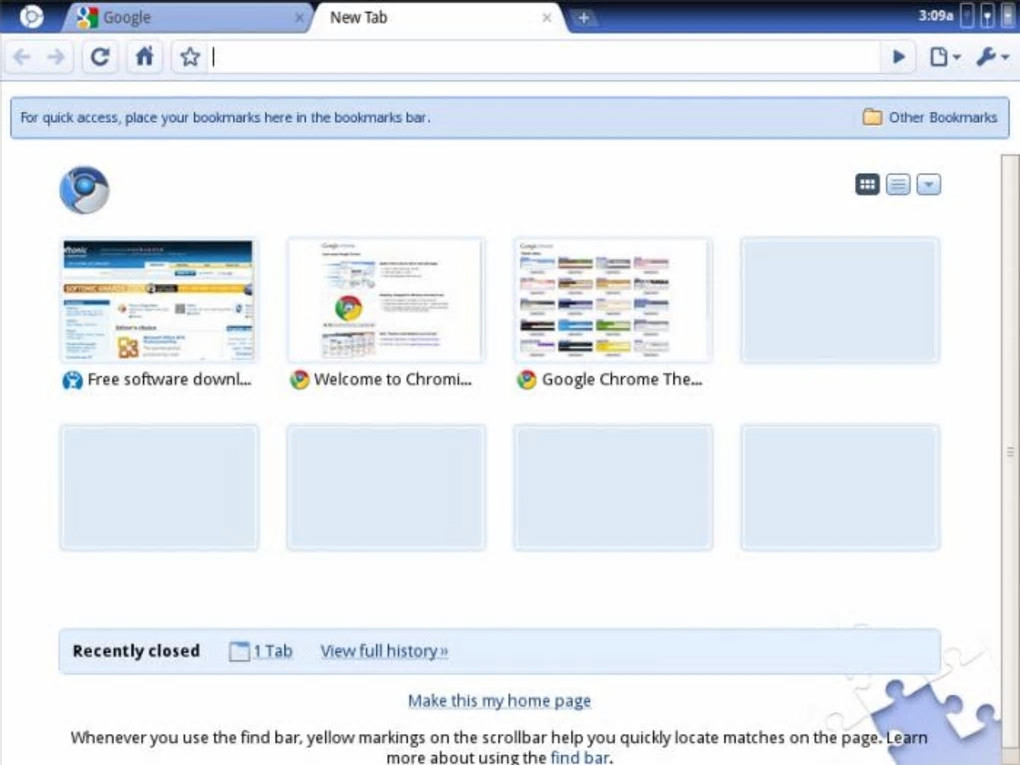Click the 'Welcome to Chromi...' title
This screenshot has height=765, width=1020.
(392, 379)
